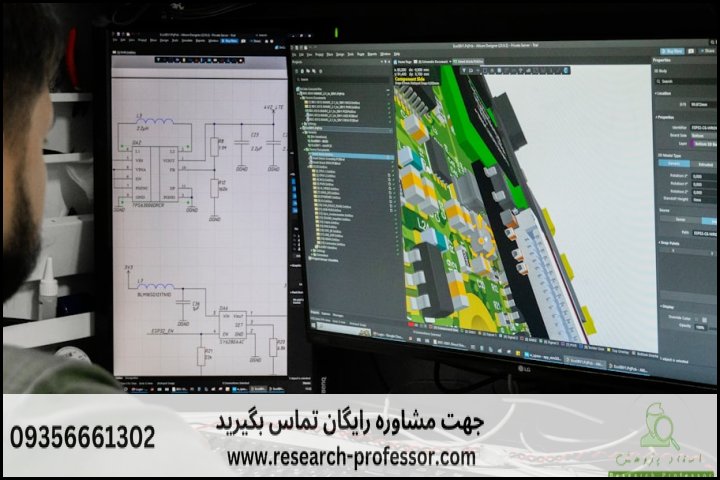The width and height of the screenshot is (720, 480).
Task: Open the www.research-professor.com link
Action: [x=351, y=457]
